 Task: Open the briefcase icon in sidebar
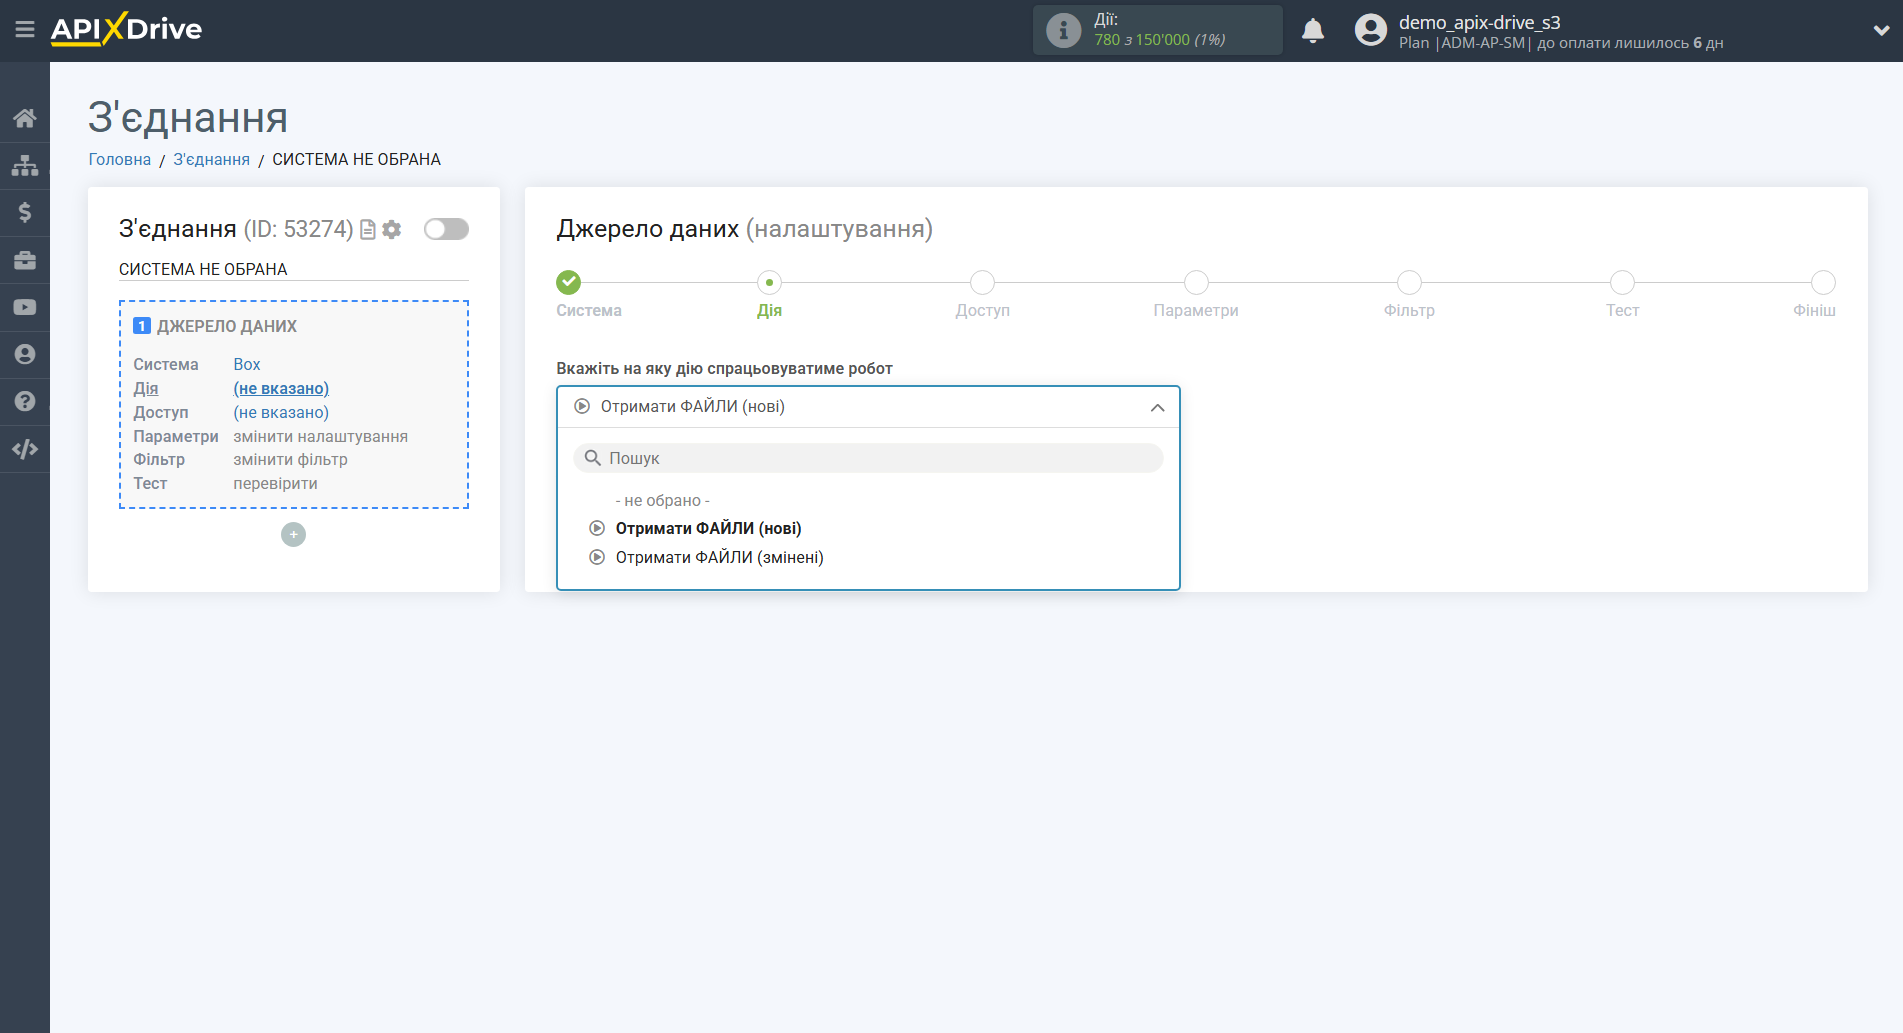[25, 260]
